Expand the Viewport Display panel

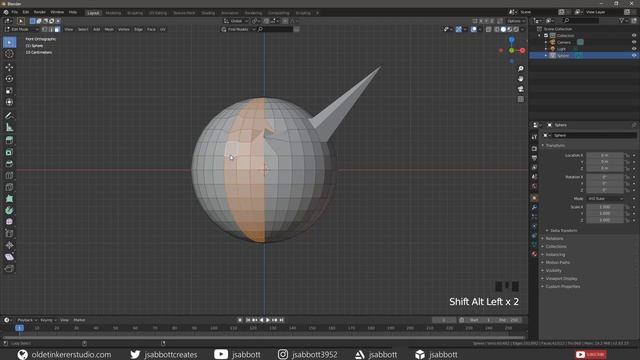pos(561,278)
